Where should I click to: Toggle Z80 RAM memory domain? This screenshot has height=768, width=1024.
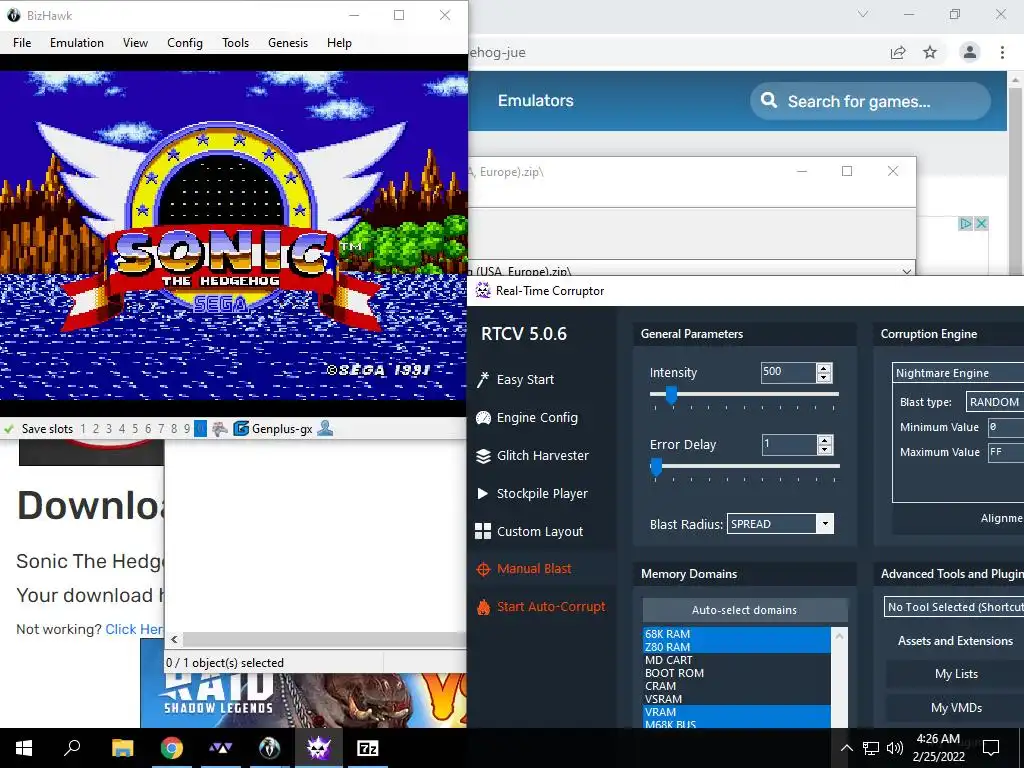[737, 647]
